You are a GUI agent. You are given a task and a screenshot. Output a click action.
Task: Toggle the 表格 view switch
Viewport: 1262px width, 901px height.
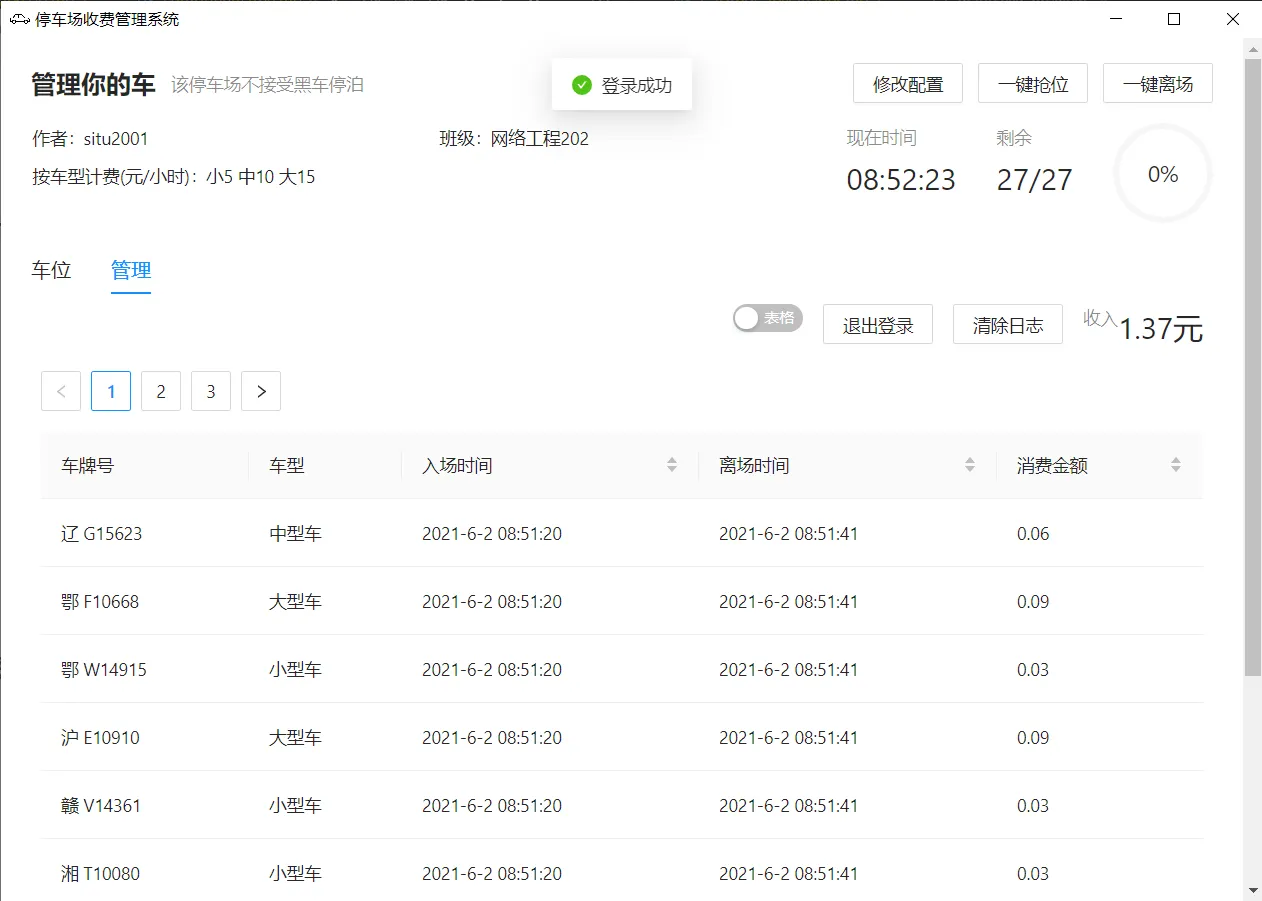click(x=767, y=318)
